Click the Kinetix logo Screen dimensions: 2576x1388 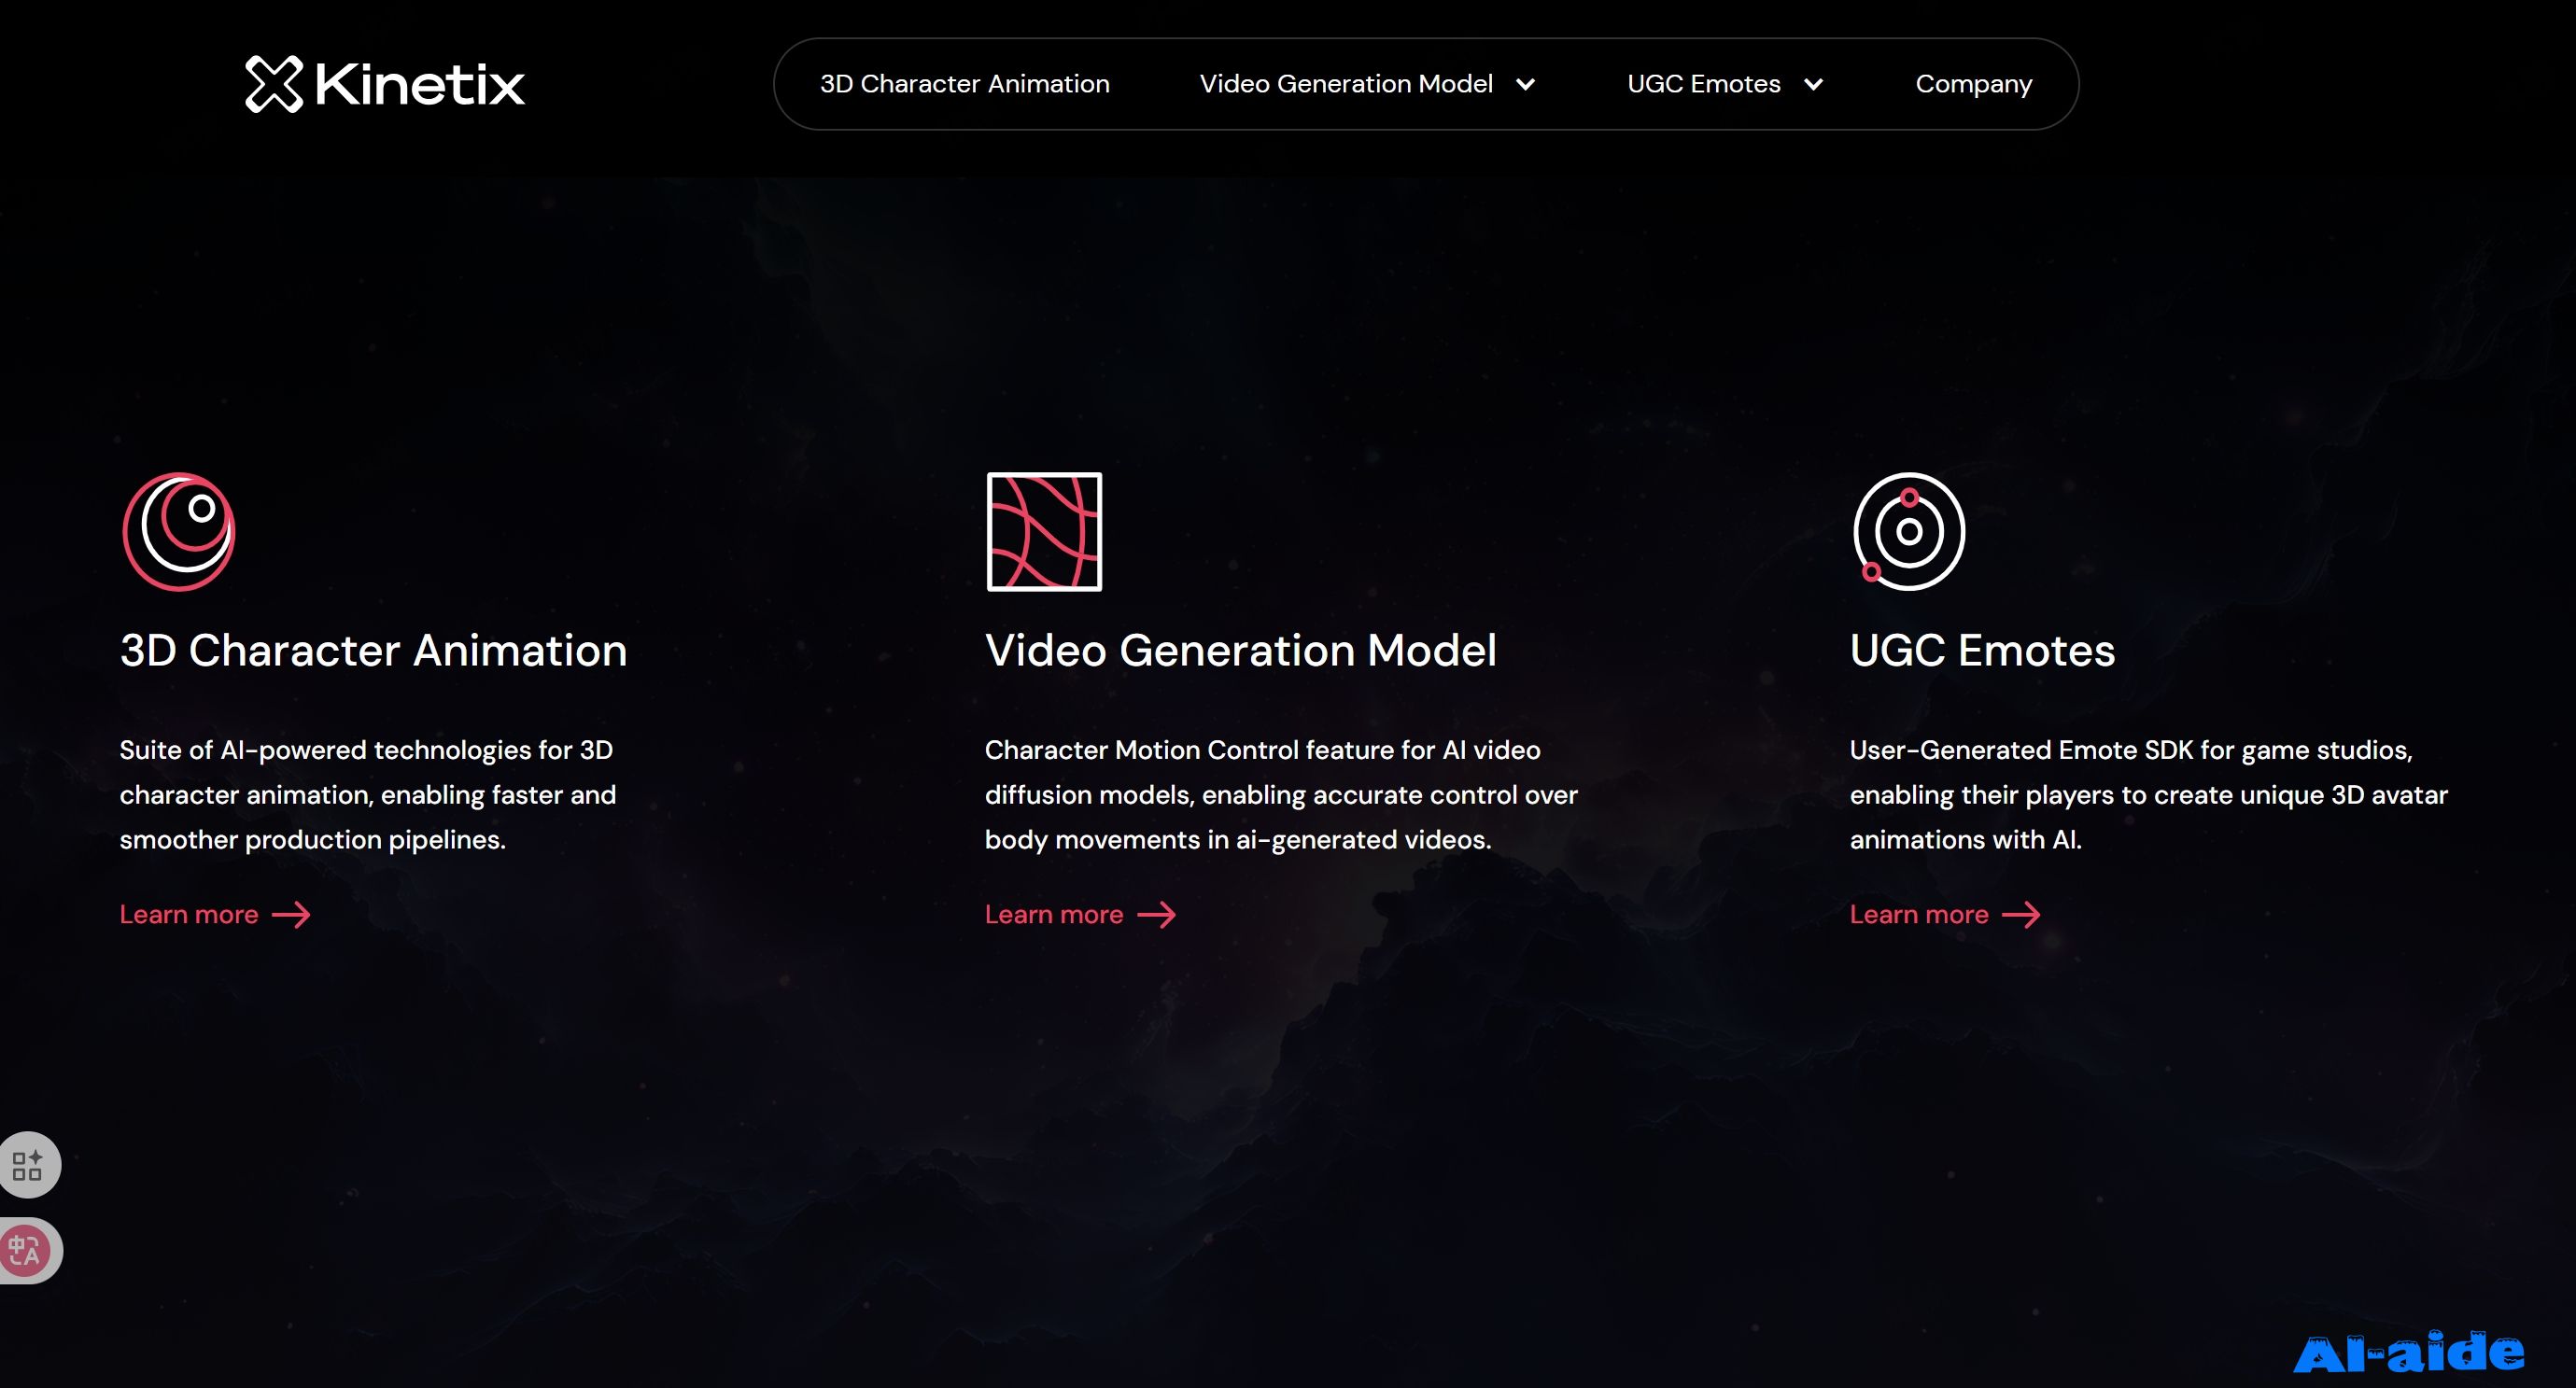(385, 84)
